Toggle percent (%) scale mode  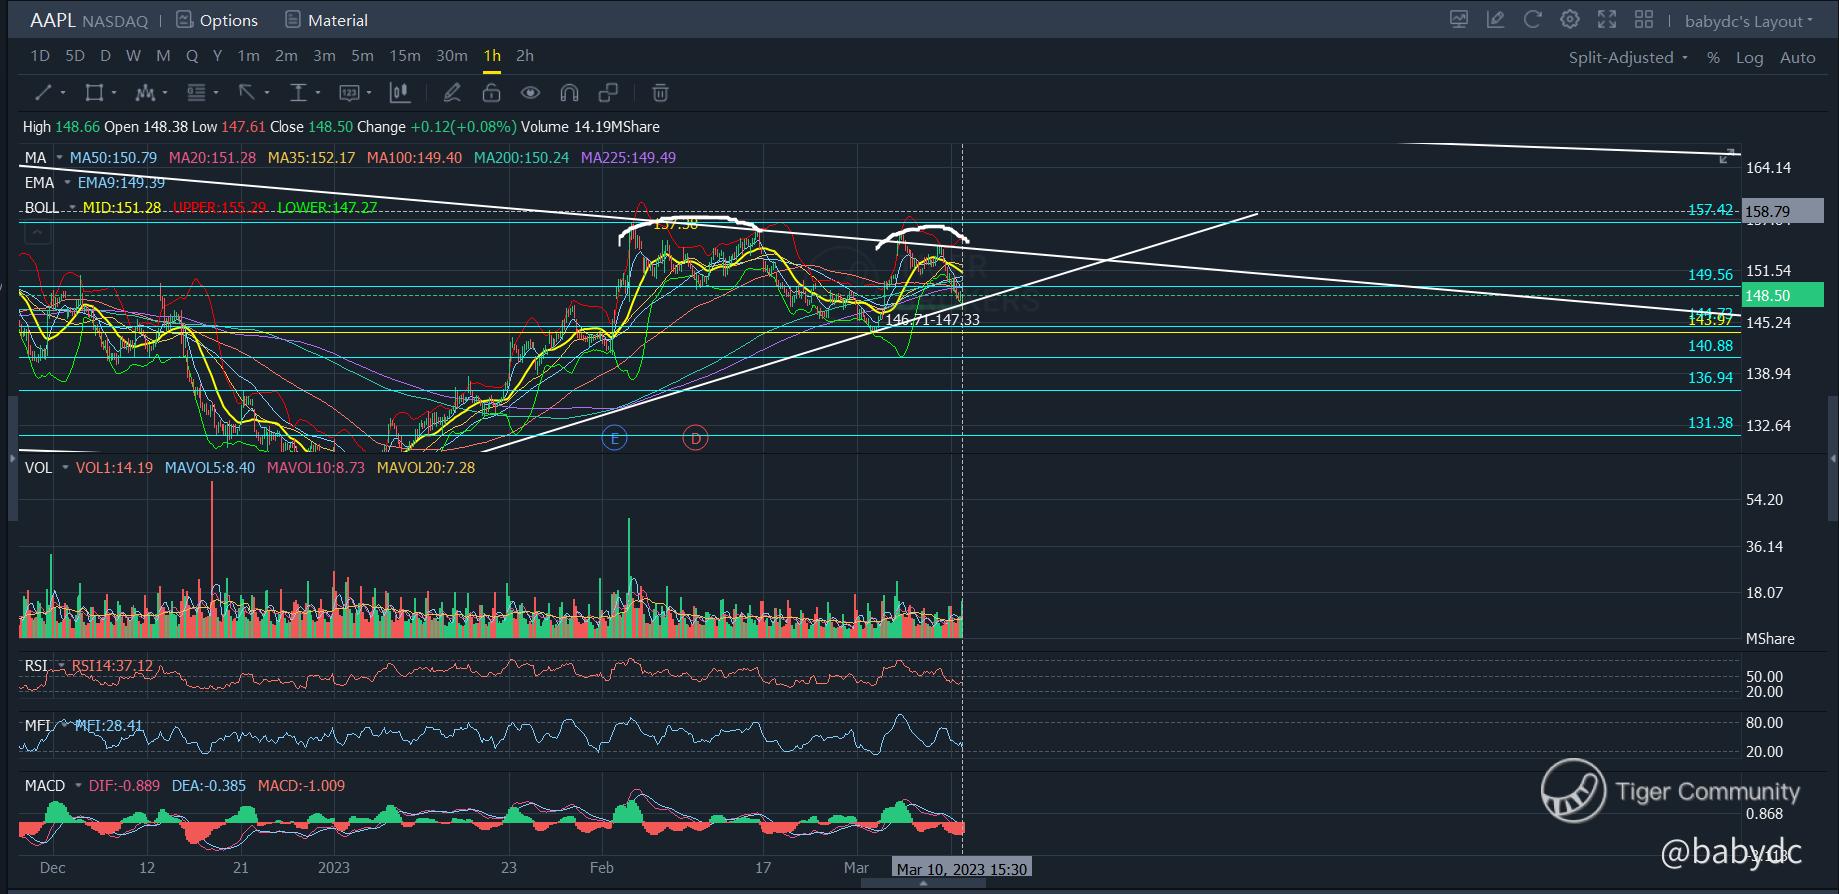tap(1713, 57)
